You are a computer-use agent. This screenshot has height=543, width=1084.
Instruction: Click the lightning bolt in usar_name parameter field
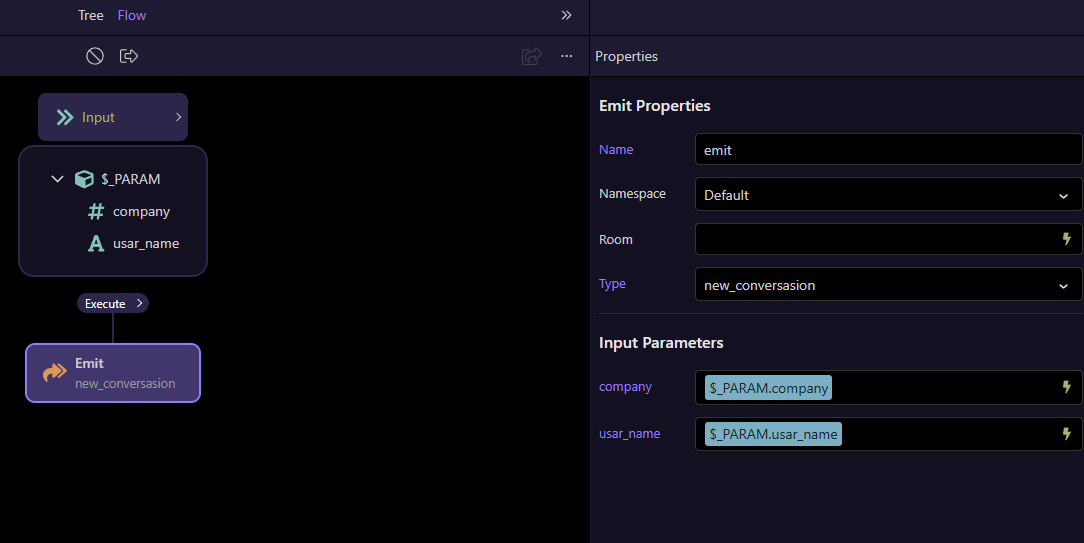pyautogui.click(x=1066, y=434)
